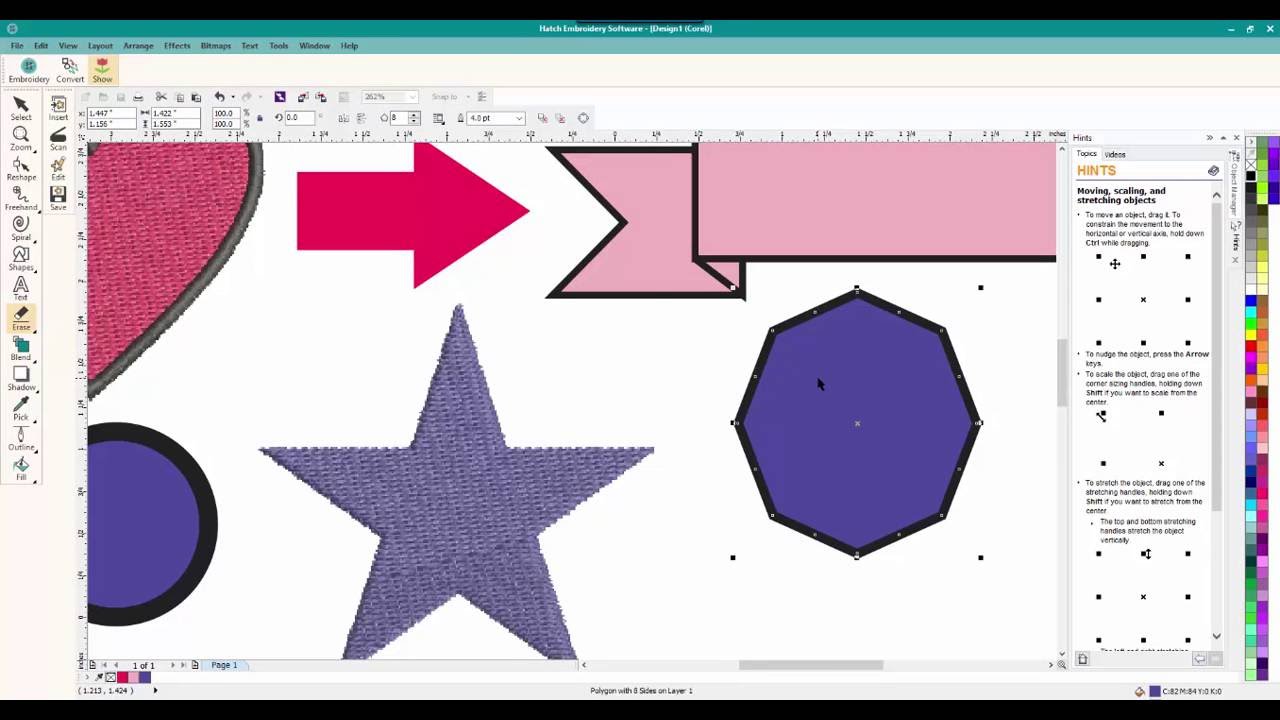Click the Convert icon
This screenshot has width=1280, height=720.
coord(70,70)
